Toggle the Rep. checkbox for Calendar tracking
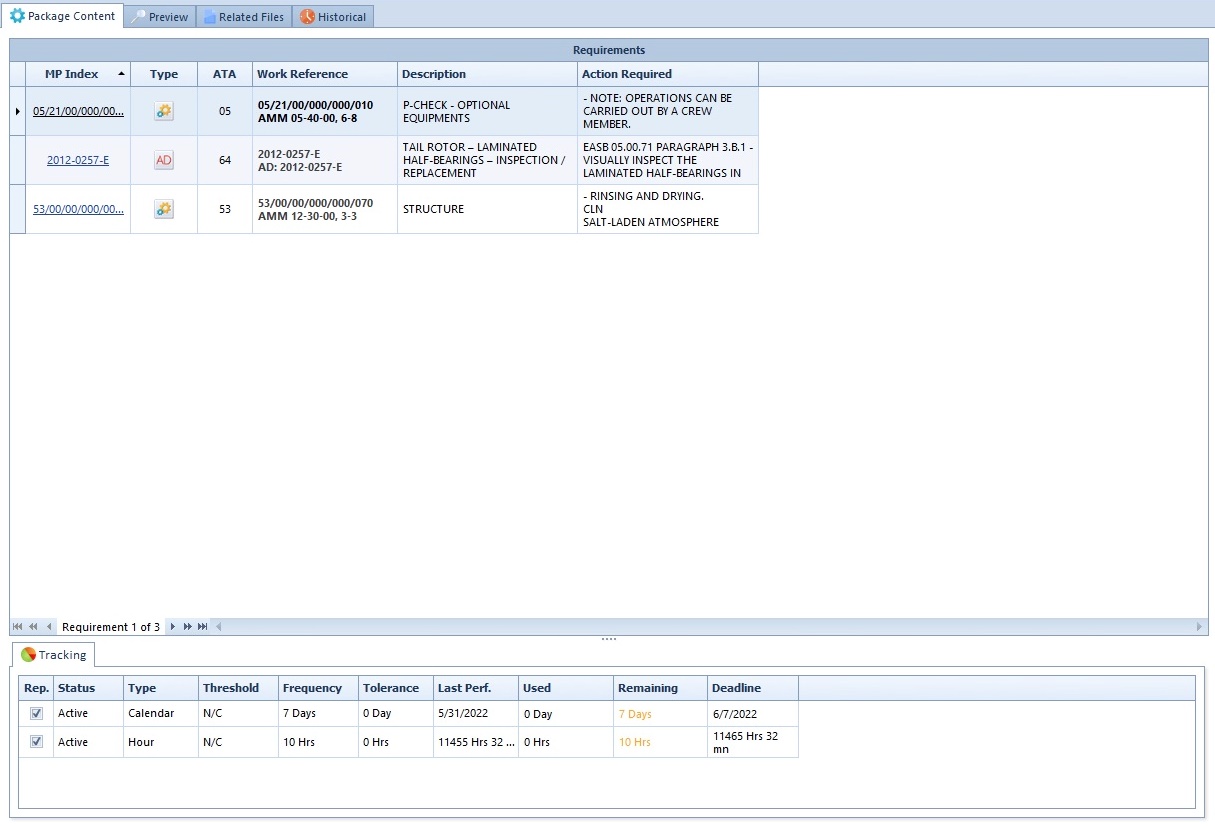This screenshot has width=1215, height=826. pos(37,713)
